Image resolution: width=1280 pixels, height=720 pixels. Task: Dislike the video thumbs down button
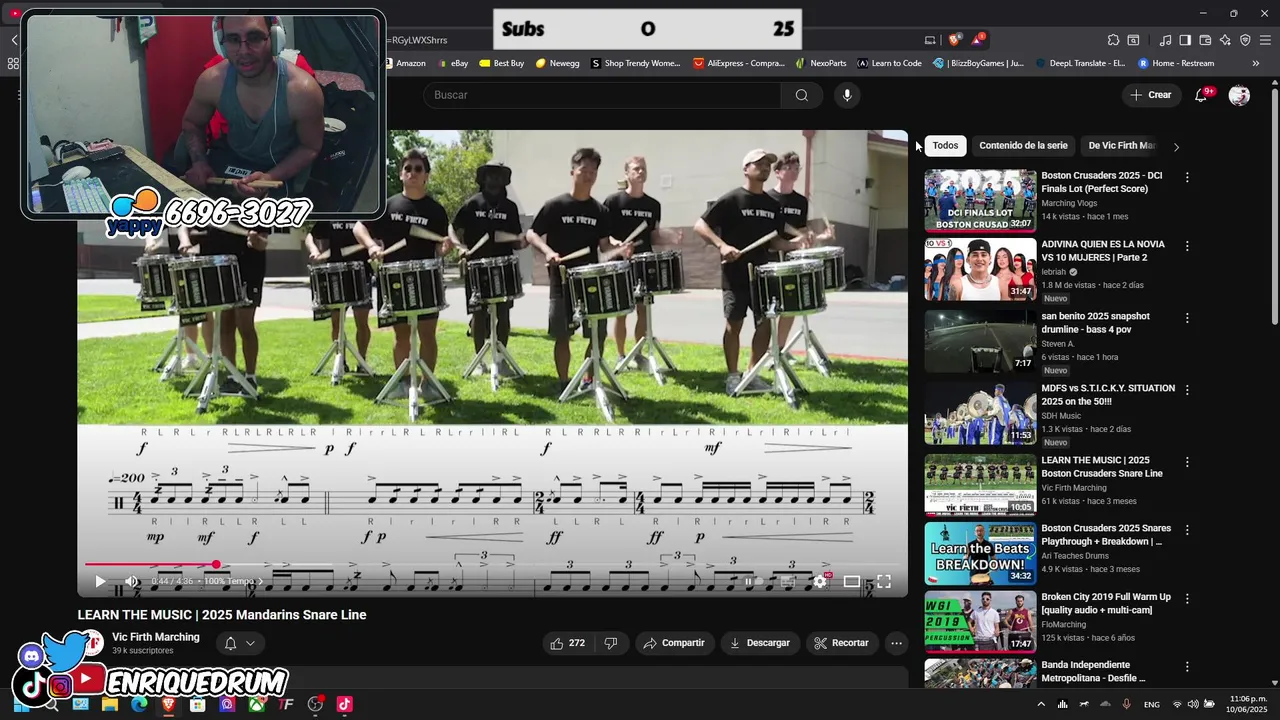611,643
